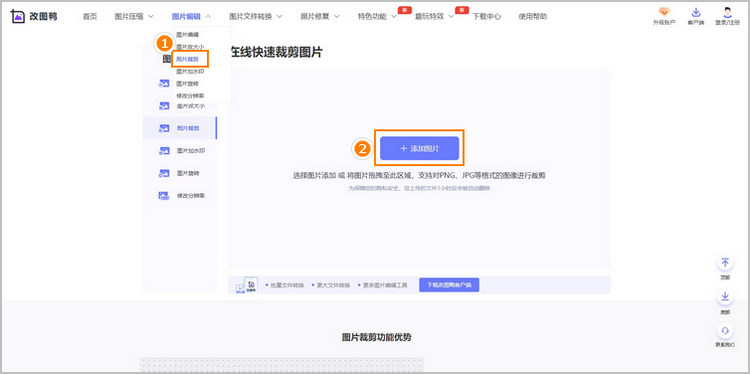Click the sidebar 图片改大小 icon

pos(164,106)
